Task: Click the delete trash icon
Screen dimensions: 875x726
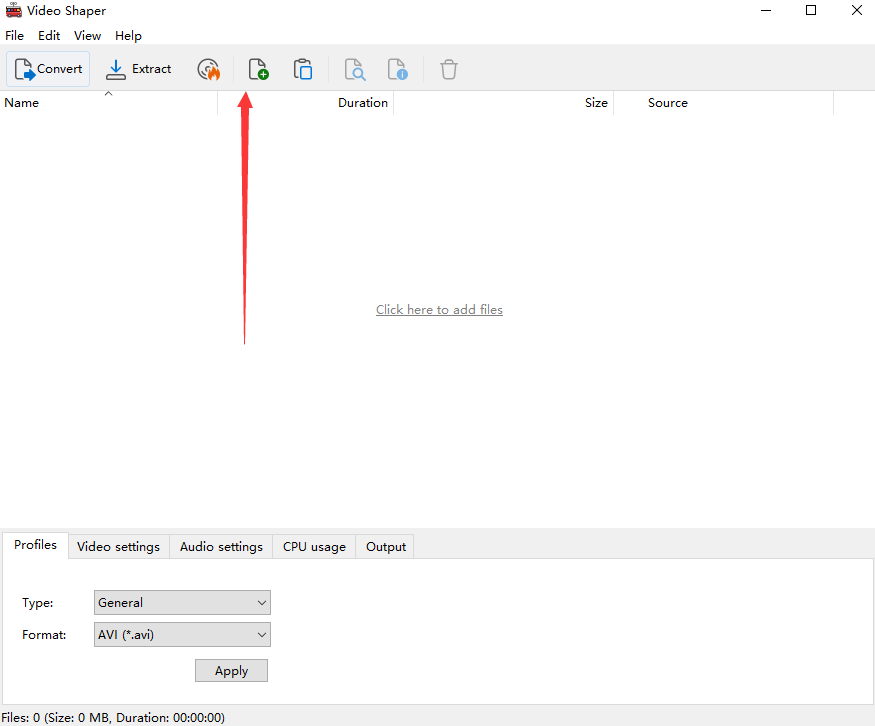Action: pos(448,68)
